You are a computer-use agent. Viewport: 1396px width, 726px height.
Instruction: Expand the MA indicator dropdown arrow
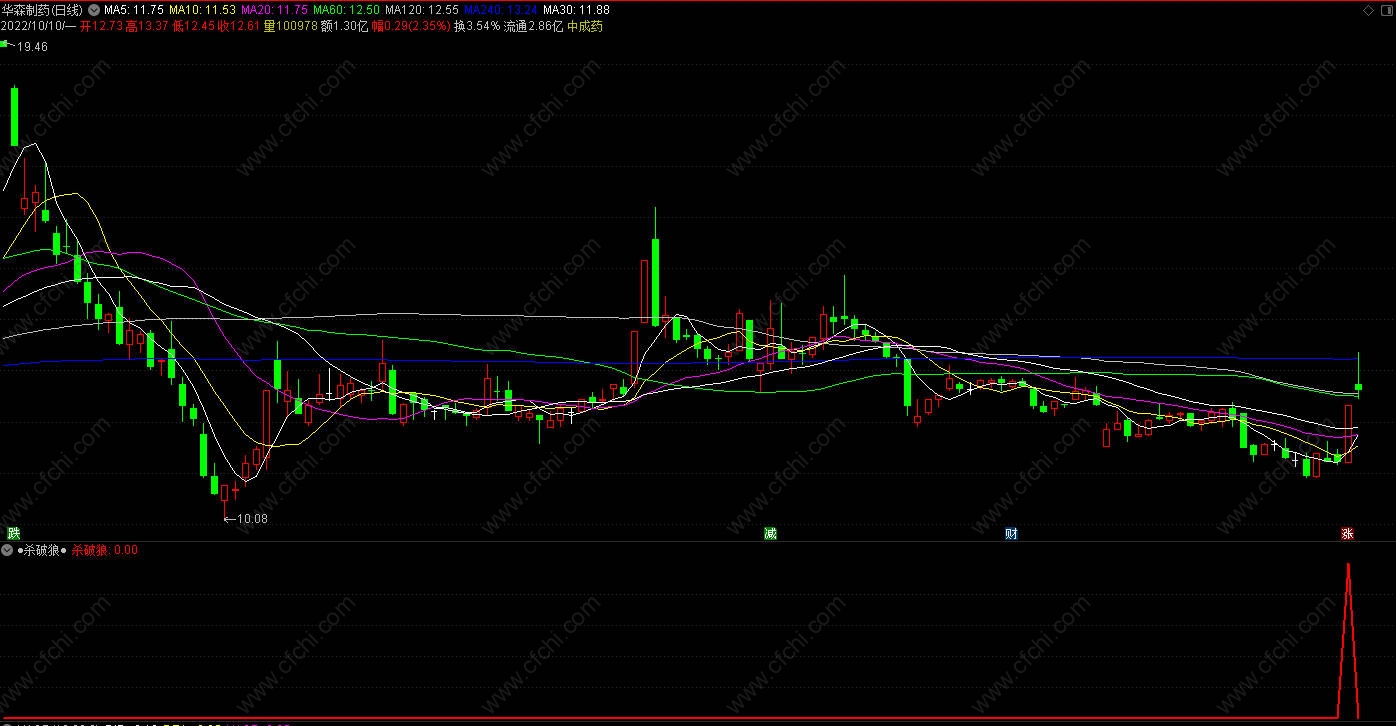94,10
